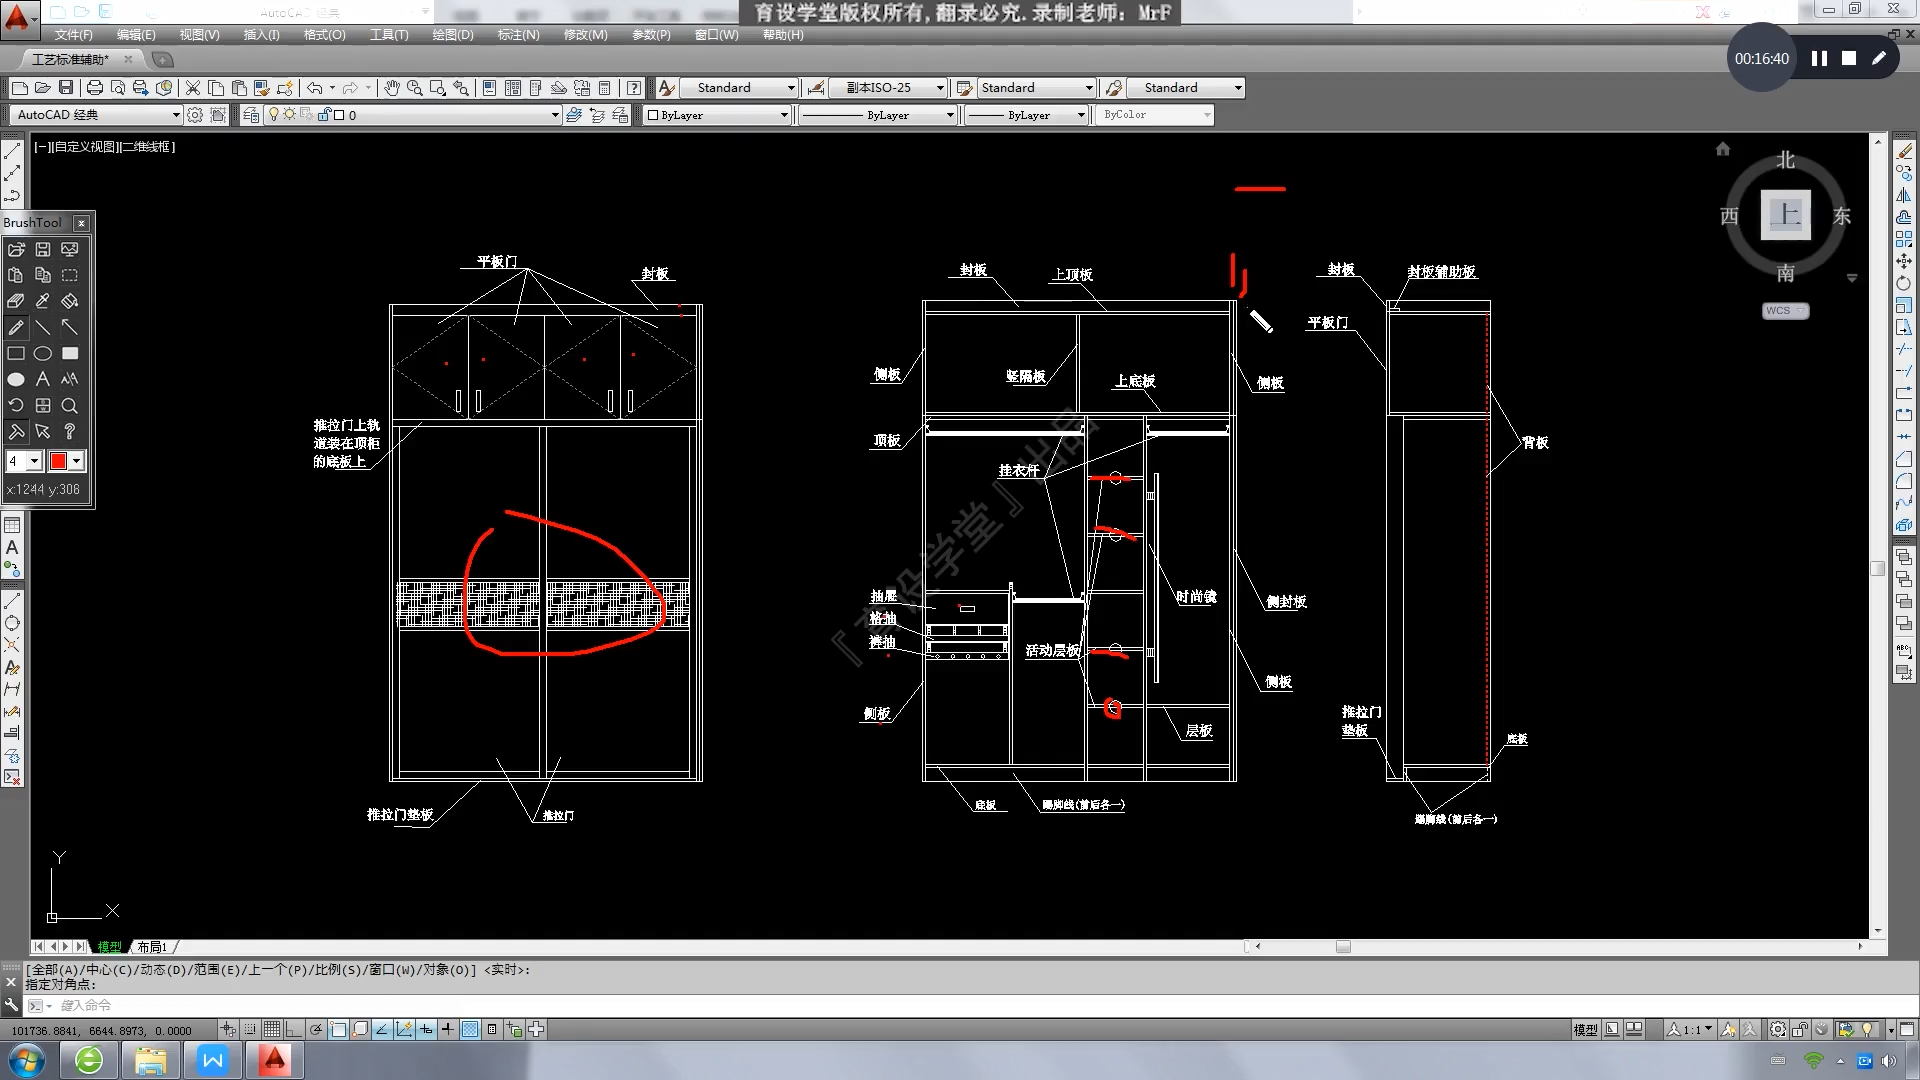Toggle Ortho Mode in status bar

[294, 1029]
